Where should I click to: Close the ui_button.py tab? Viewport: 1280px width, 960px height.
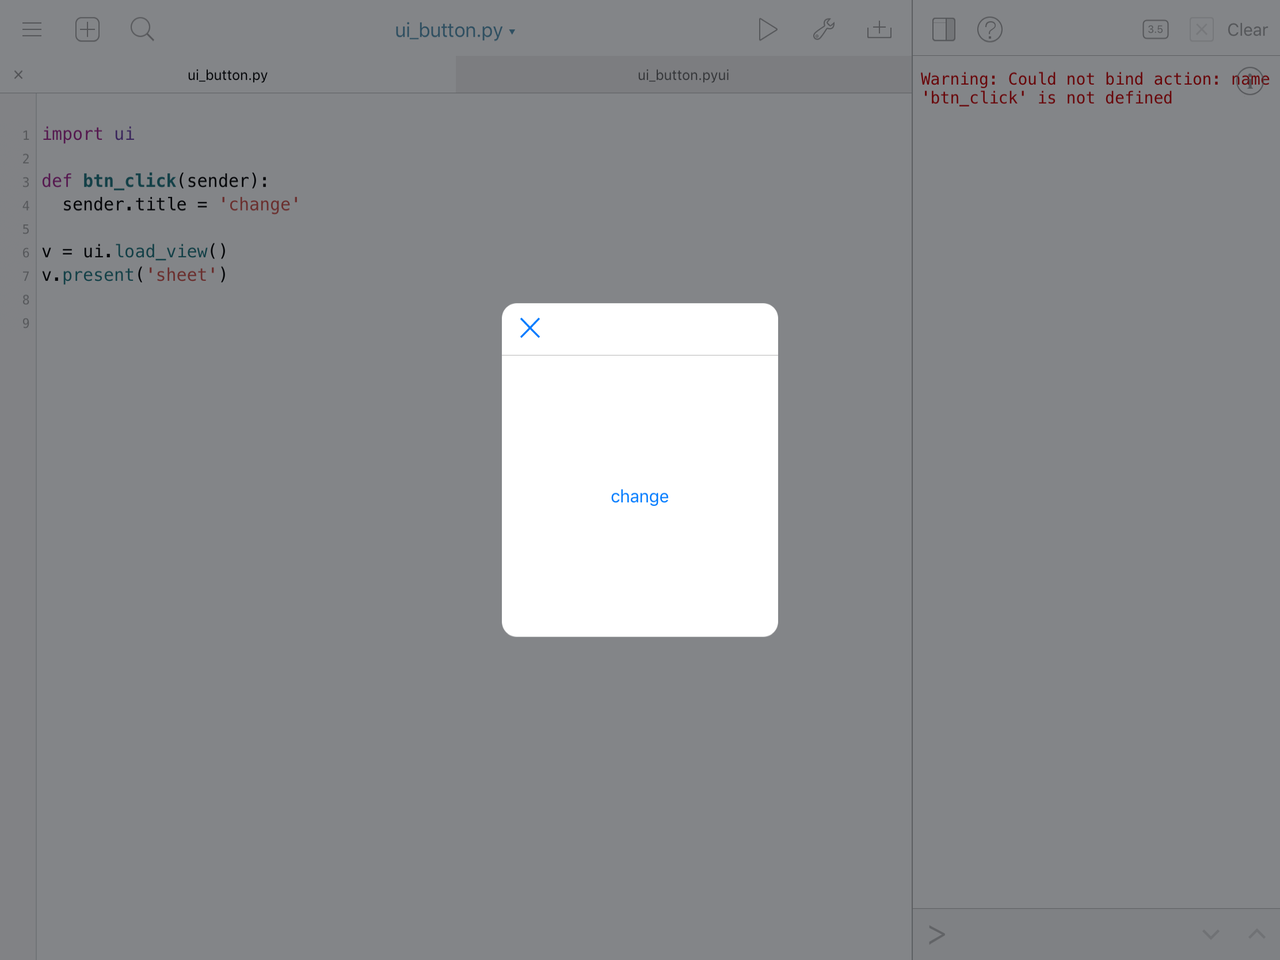(x=18, y=75)
